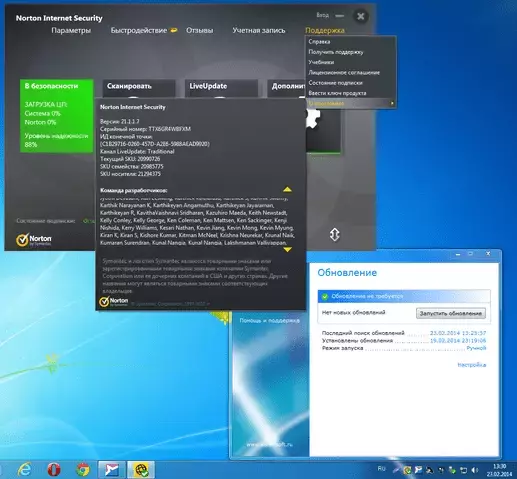Click the Поддержка menu header

point(325,30)
